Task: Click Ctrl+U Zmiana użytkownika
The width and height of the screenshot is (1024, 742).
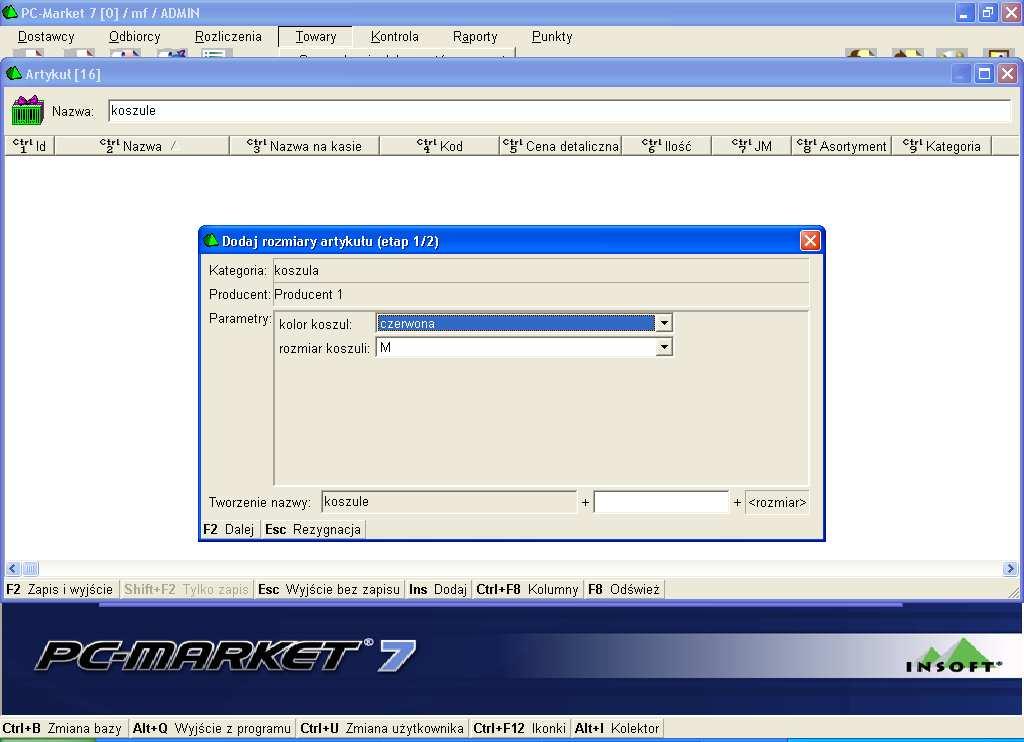Action: [x=381, y=728]
